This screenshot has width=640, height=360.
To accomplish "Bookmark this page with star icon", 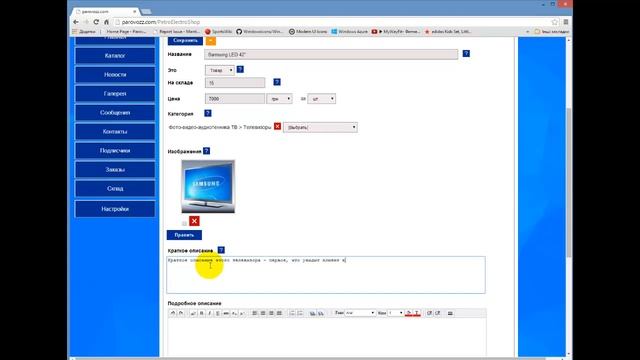I will coord(555,22).
